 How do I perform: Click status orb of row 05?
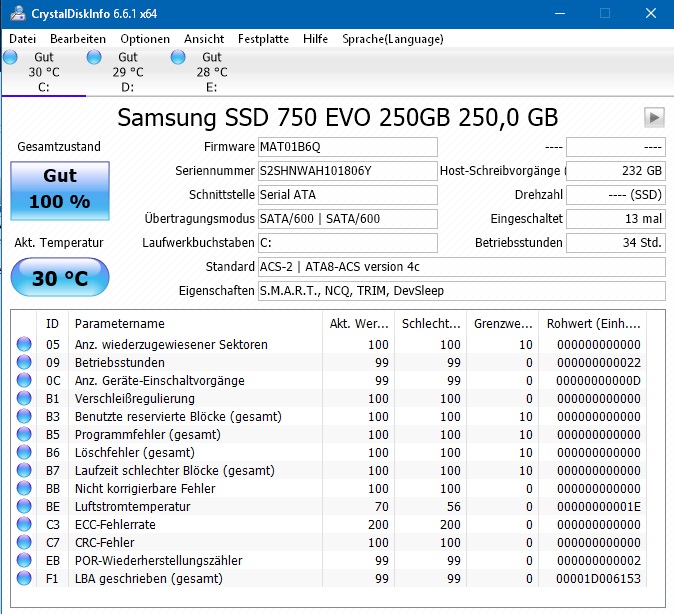pos(24,344)
